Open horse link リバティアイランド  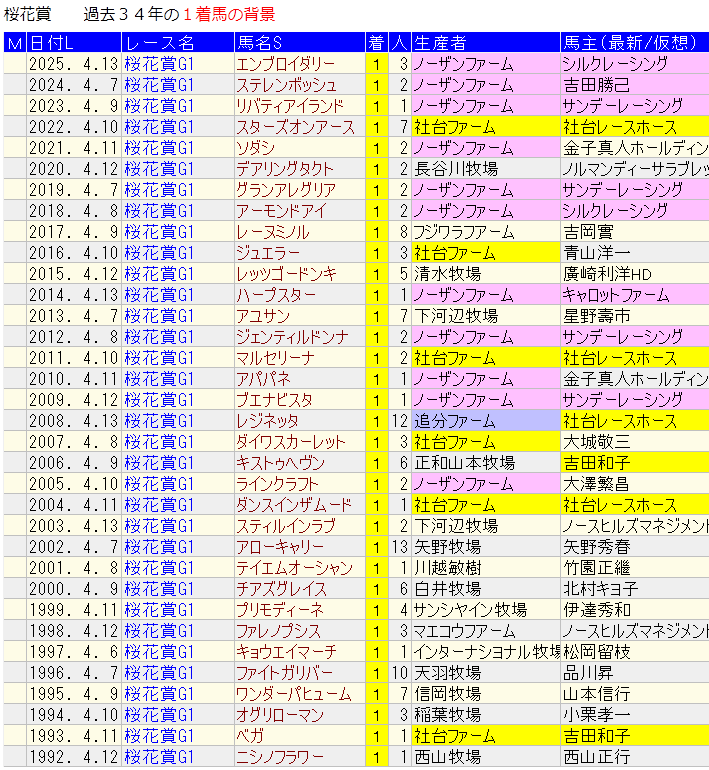pyautogui.click(x=290, y=106)
